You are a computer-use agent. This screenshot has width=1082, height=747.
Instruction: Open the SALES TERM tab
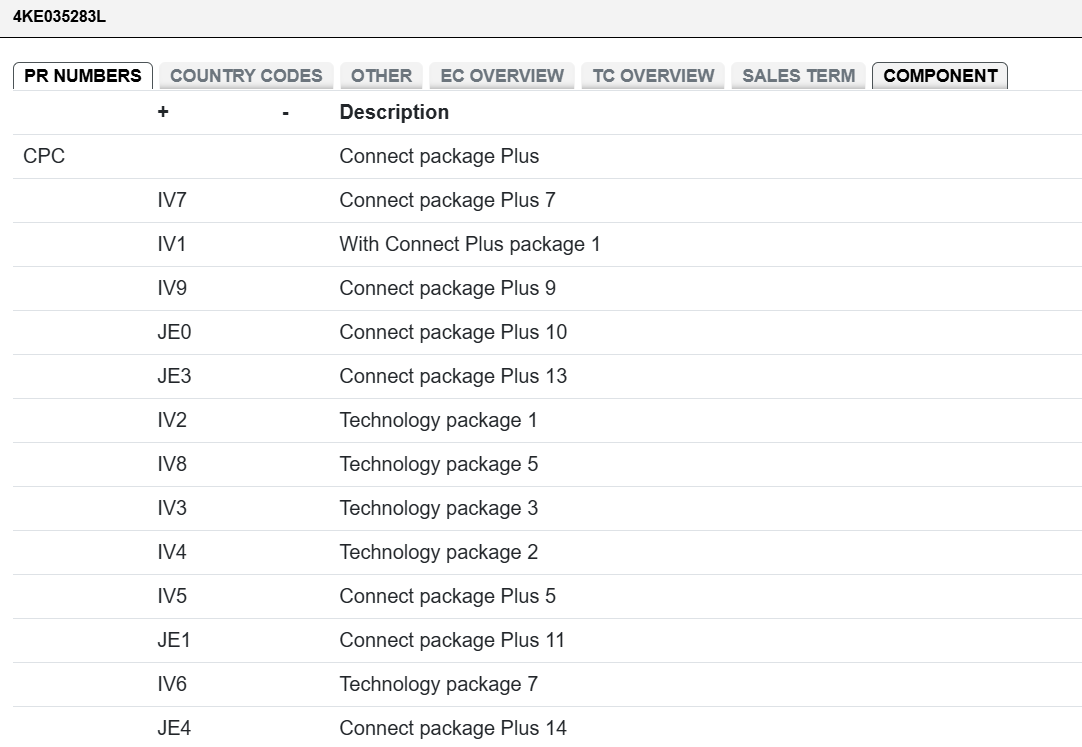[x=798, y=76]
